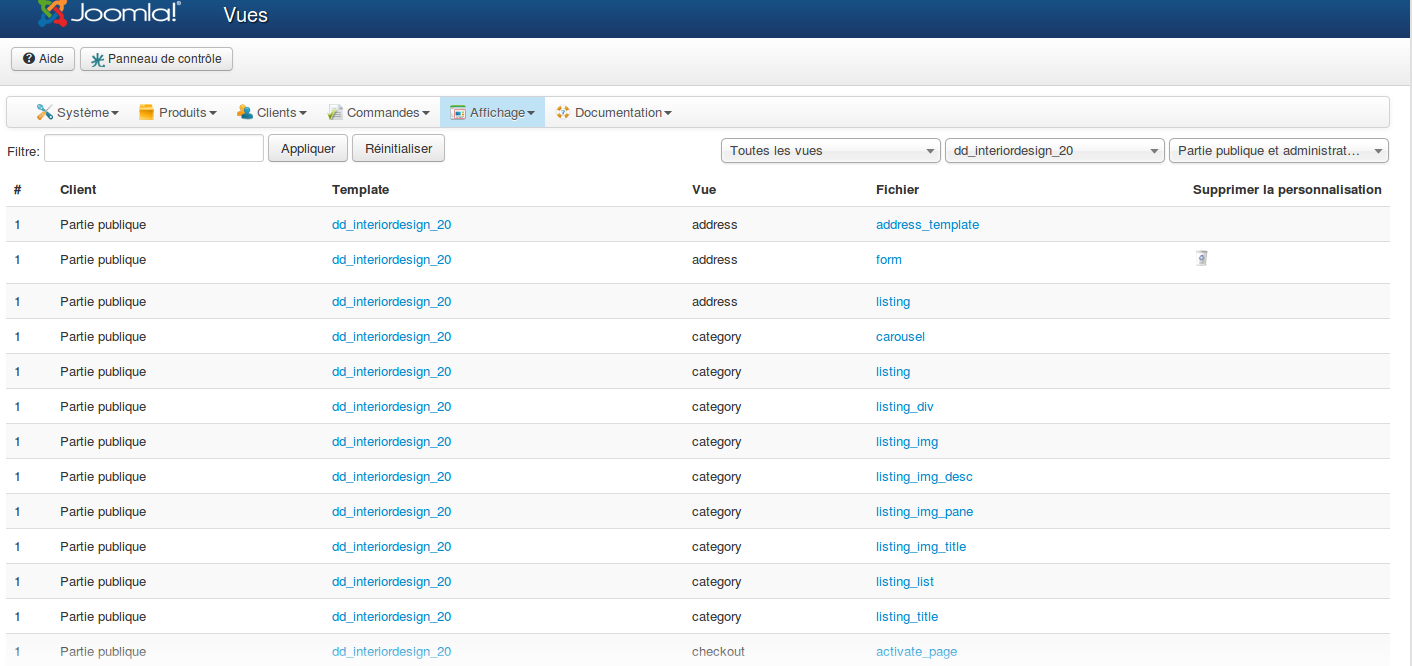Open the activate_page file link
The width and height of the screenshot is (1412, 666).
(x=916, y=652)
